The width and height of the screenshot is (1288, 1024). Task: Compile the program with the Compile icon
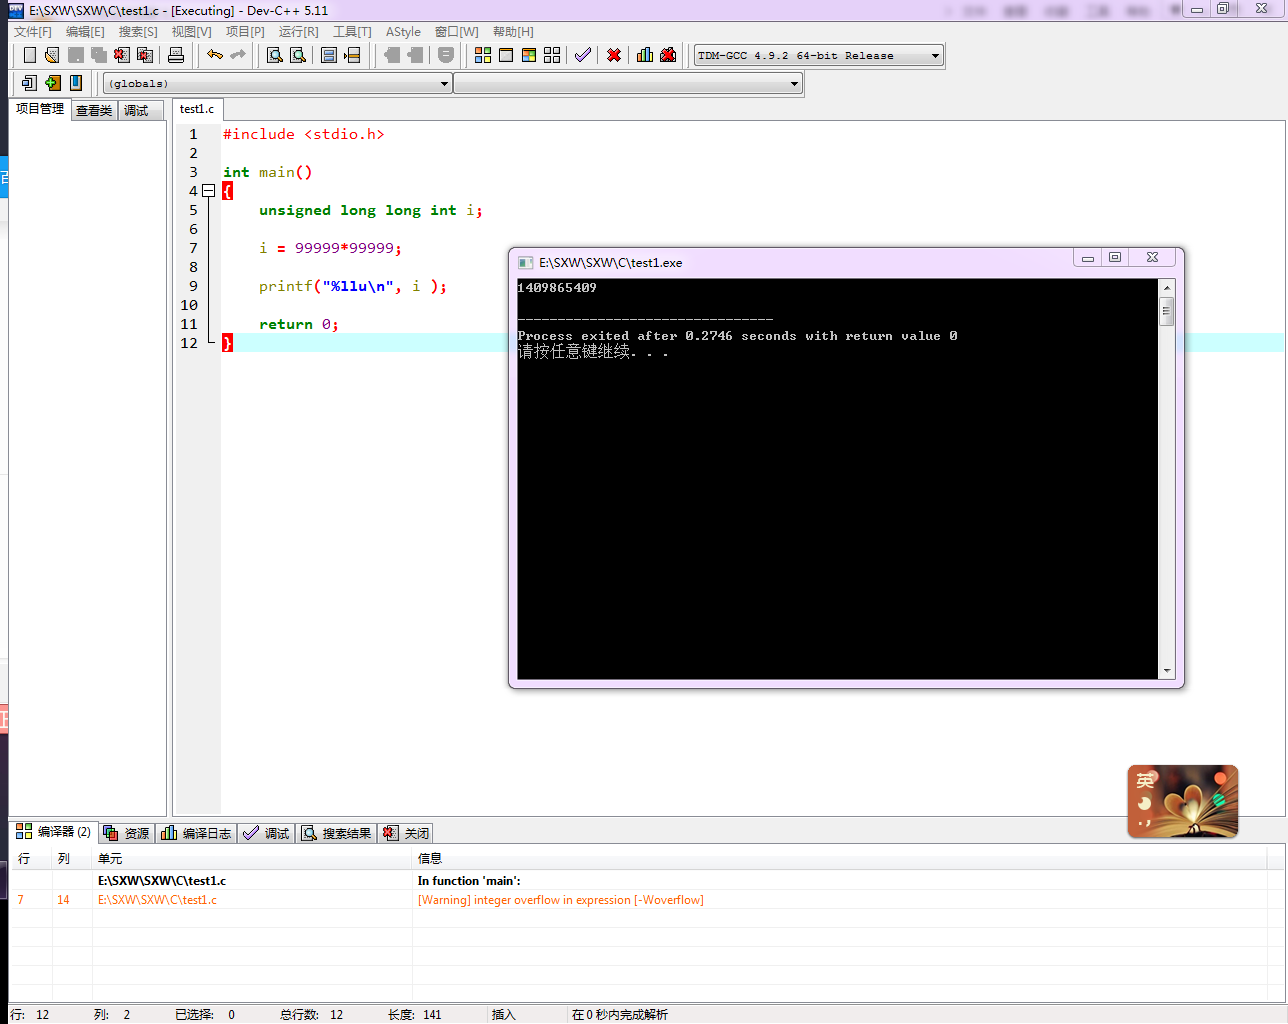click(x=483, y=55)
